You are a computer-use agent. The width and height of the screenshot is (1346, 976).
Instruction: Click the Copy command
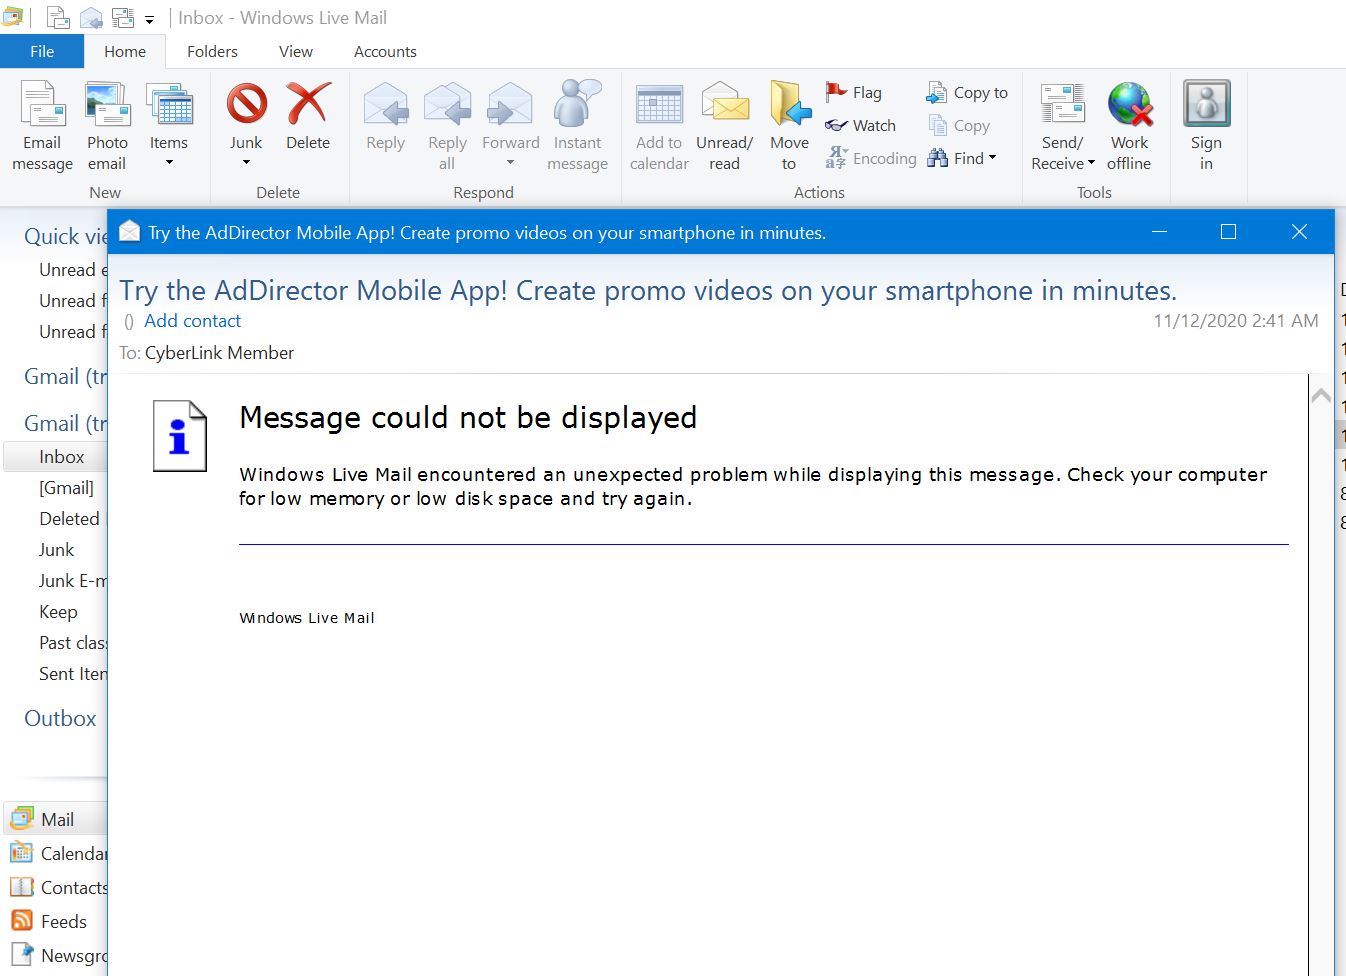[959, 125]
